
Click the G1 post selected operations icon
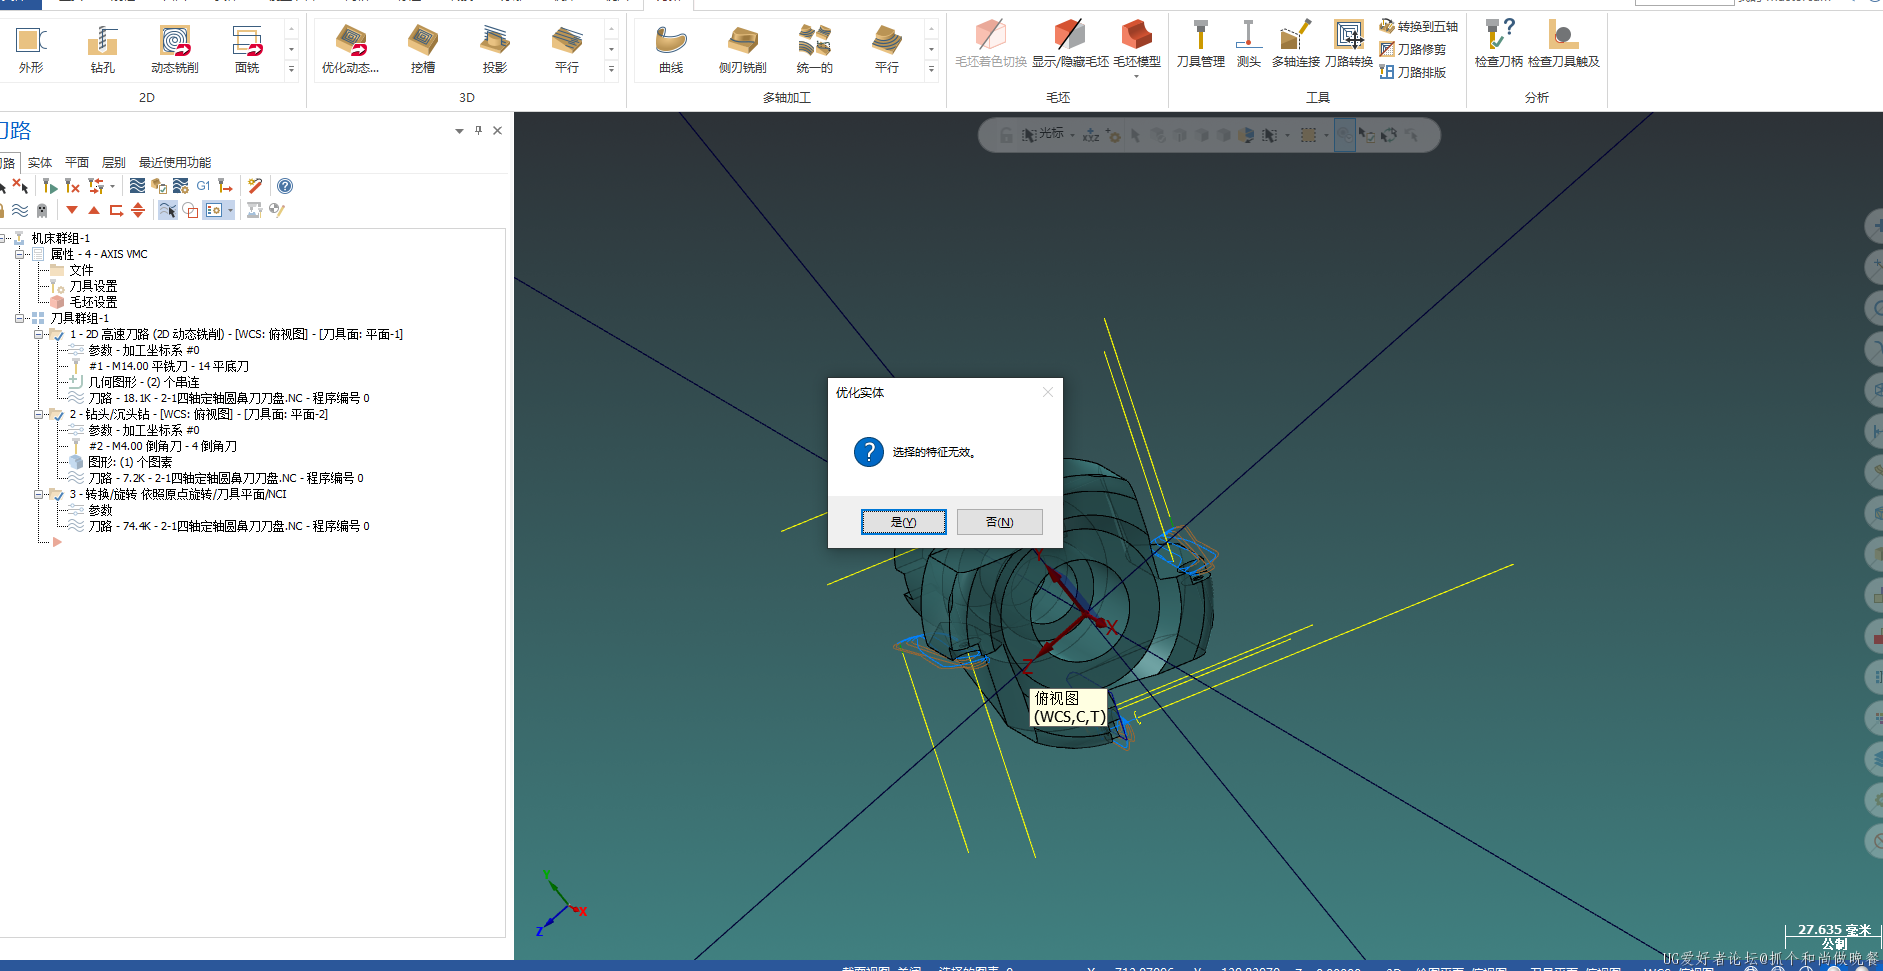pos(203,186)
